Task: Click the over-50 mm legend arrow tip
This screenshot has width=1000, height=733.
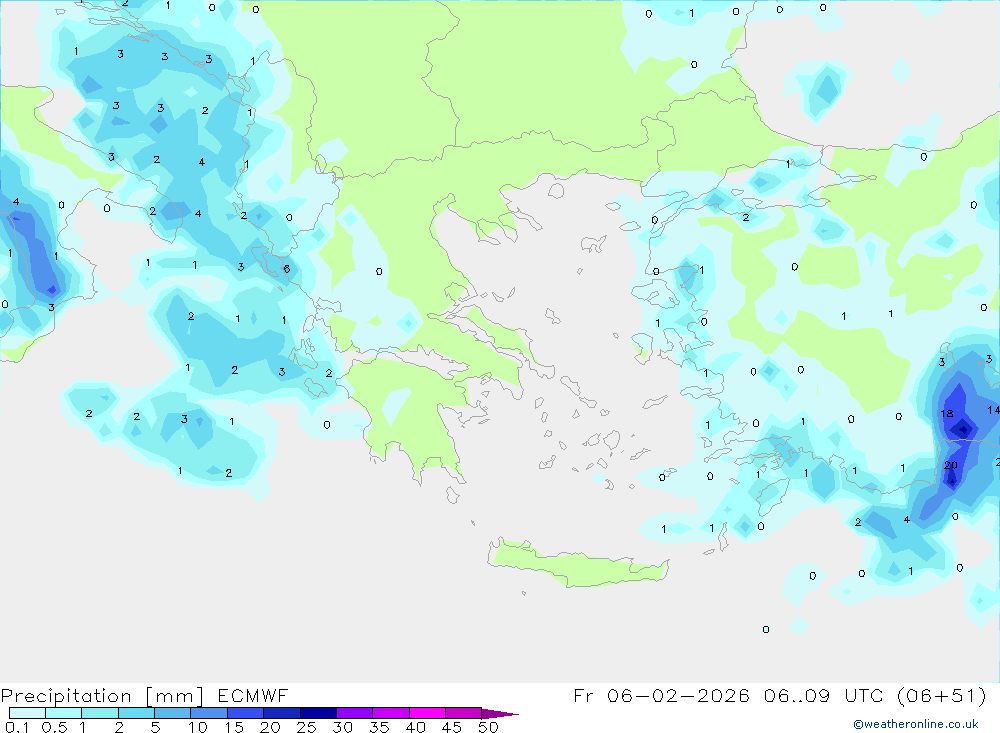Action: [501, 713]
